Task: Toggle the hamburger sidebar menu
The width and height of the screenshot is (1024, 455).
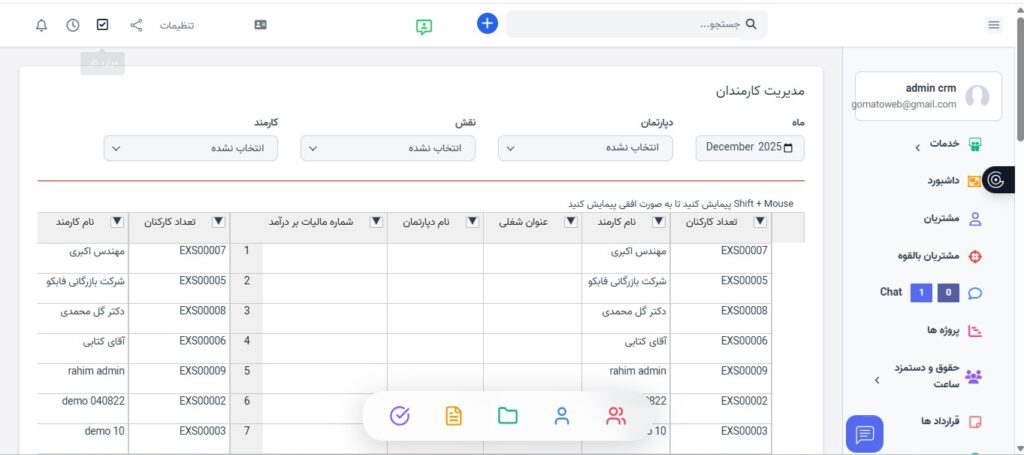Action: pyautogui.click(x=993, y=25)
